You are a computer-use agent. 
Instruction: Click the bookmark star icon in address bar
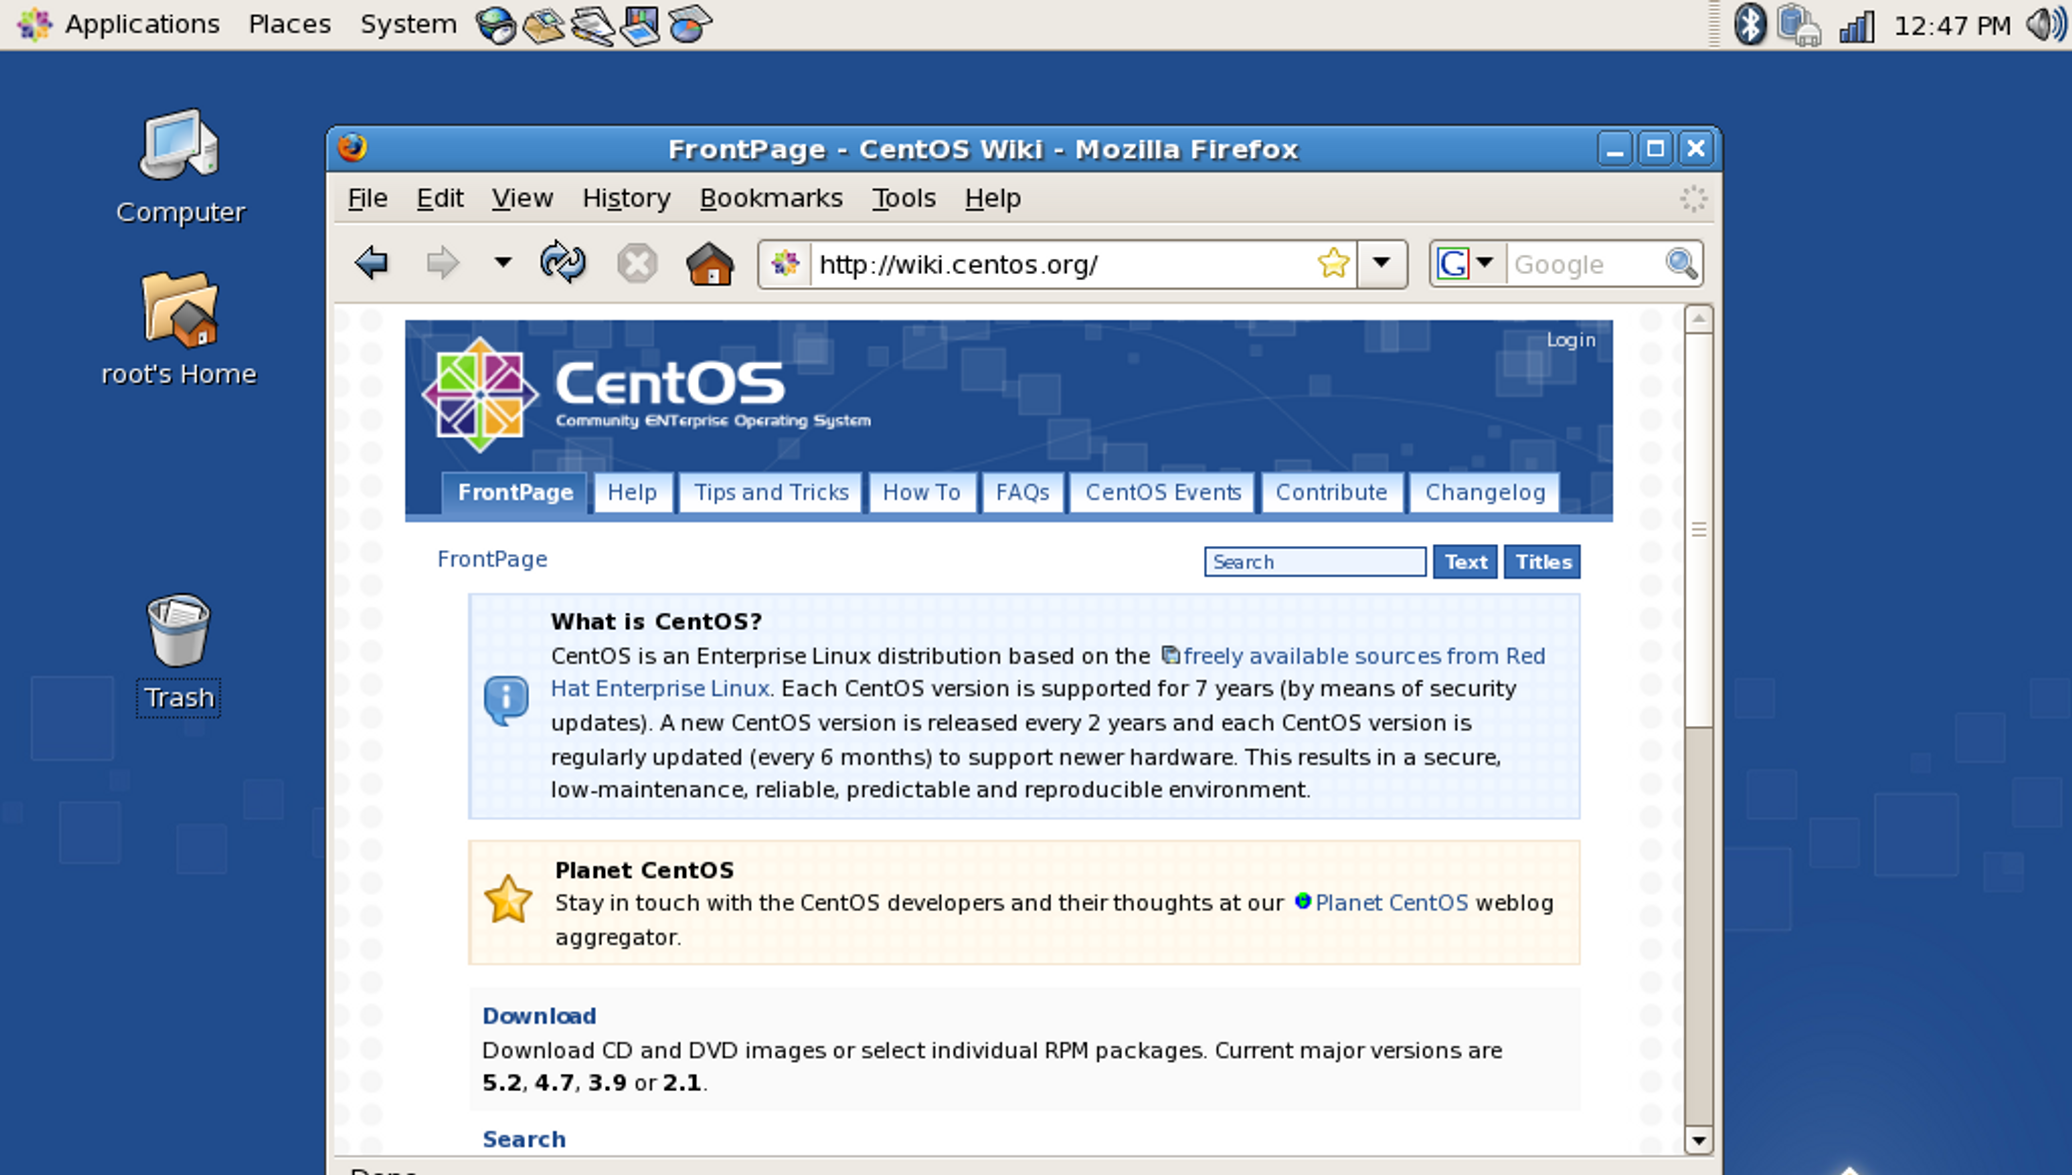(x=1335, y=263)
